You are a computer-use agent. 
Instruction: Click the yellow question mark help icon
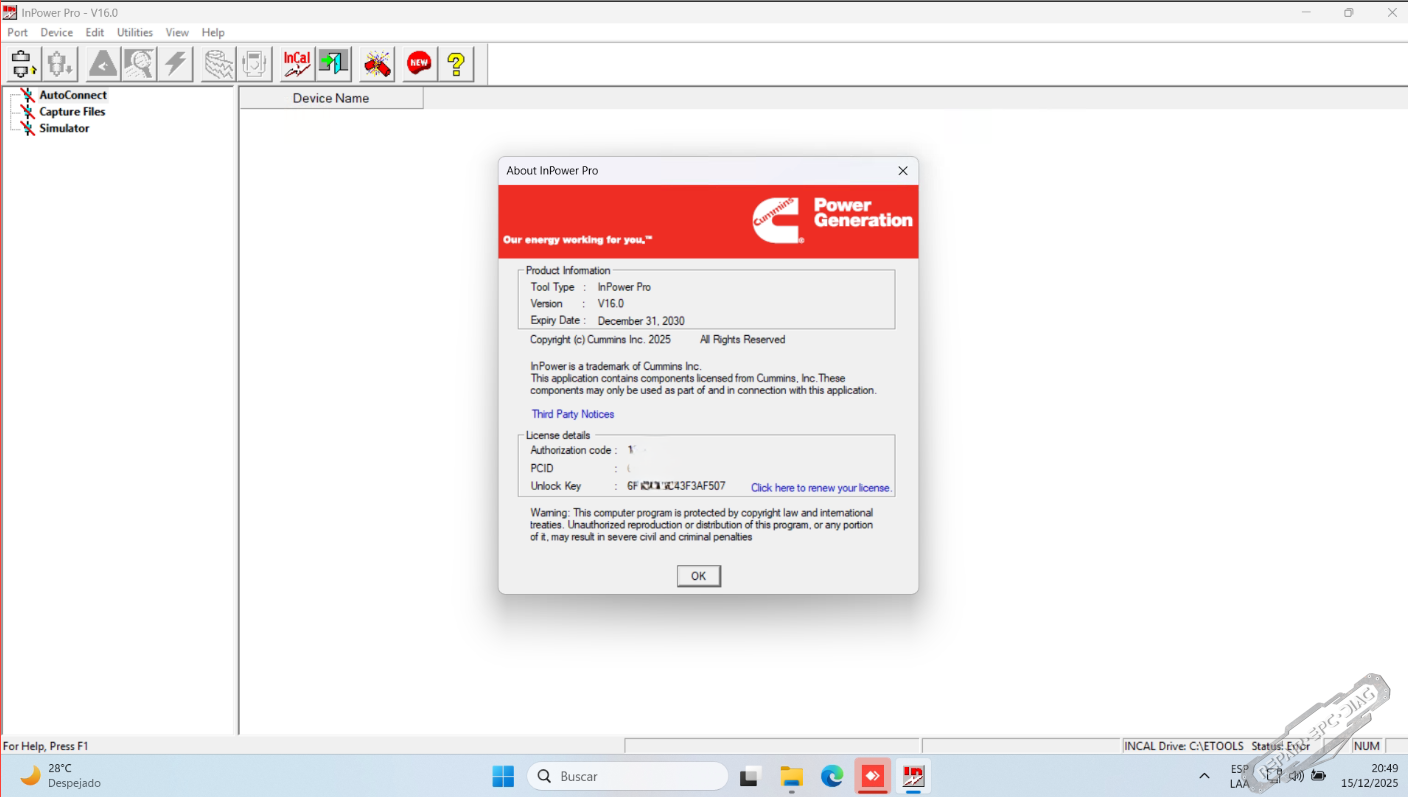[456, 64]
